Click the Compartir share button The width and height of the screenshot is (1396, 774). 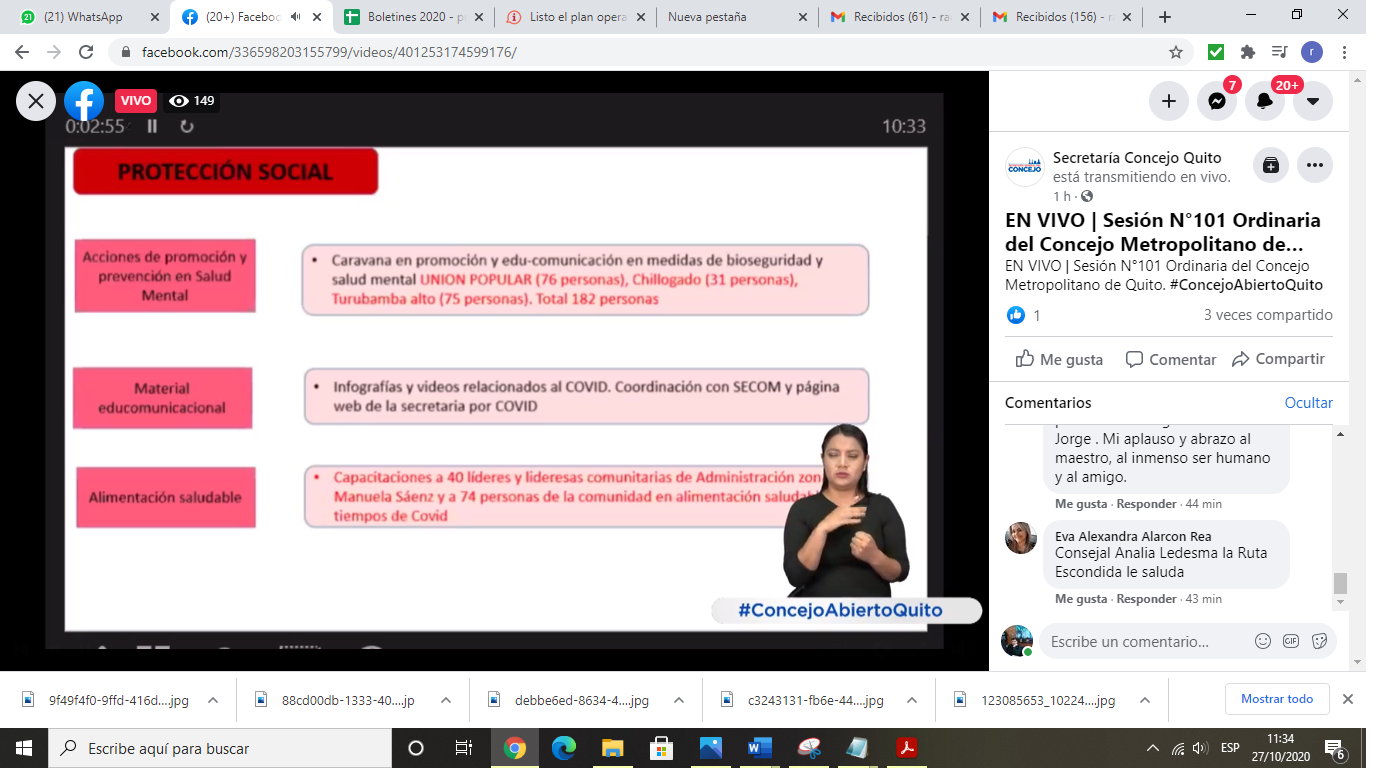tap(1278, 359)
